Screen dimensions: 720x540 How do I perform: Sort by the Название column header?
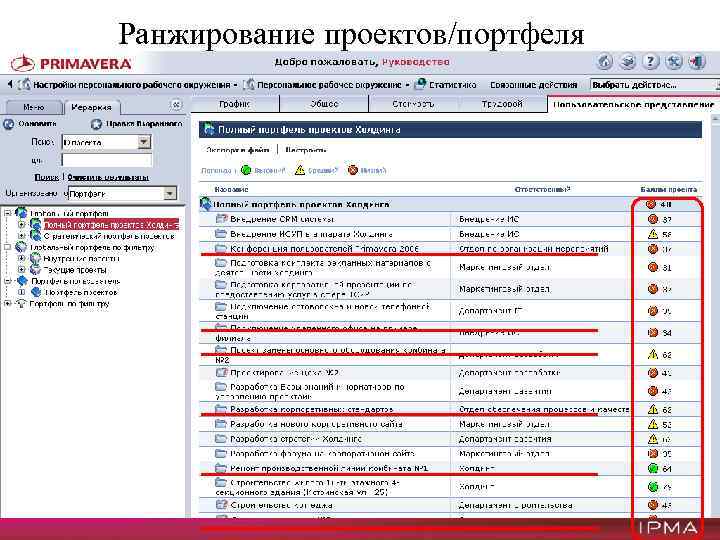pyautogui.click(x=231, y=189)
